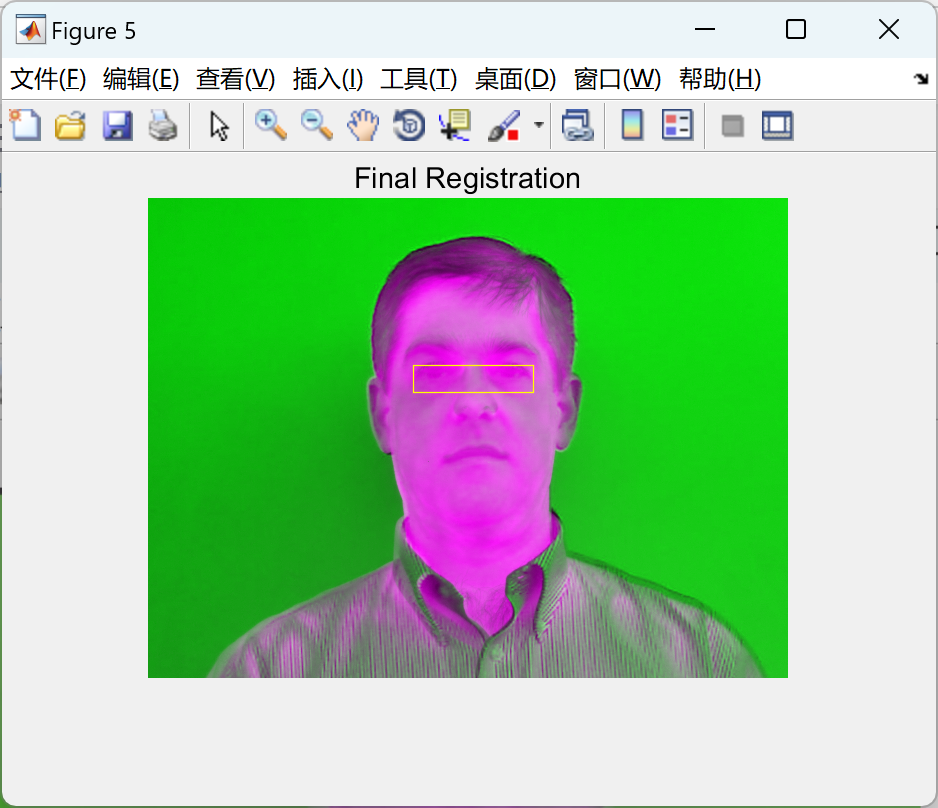Viewport: 938px width, 808px height.
Task: Open the 插入(I) menu
Action: click(328, 79)
